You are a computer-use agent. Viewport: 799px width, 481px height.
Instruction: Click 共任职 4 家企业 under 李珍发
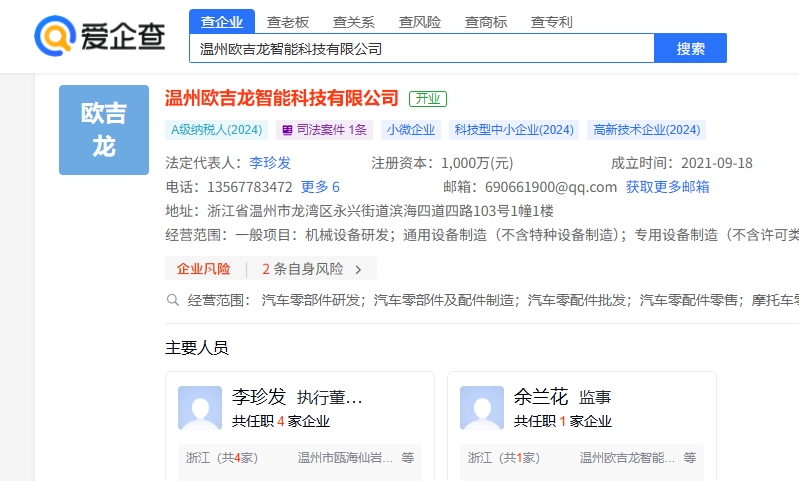coord(281,421)
